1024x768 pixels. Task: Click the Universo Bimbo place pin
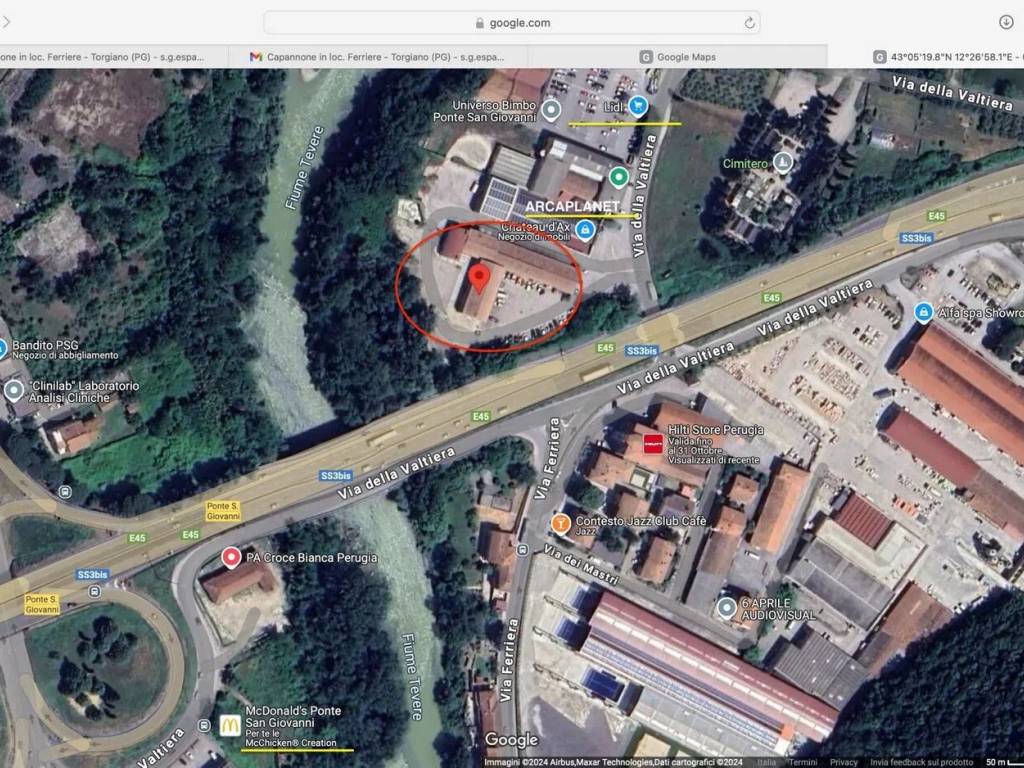551,110
